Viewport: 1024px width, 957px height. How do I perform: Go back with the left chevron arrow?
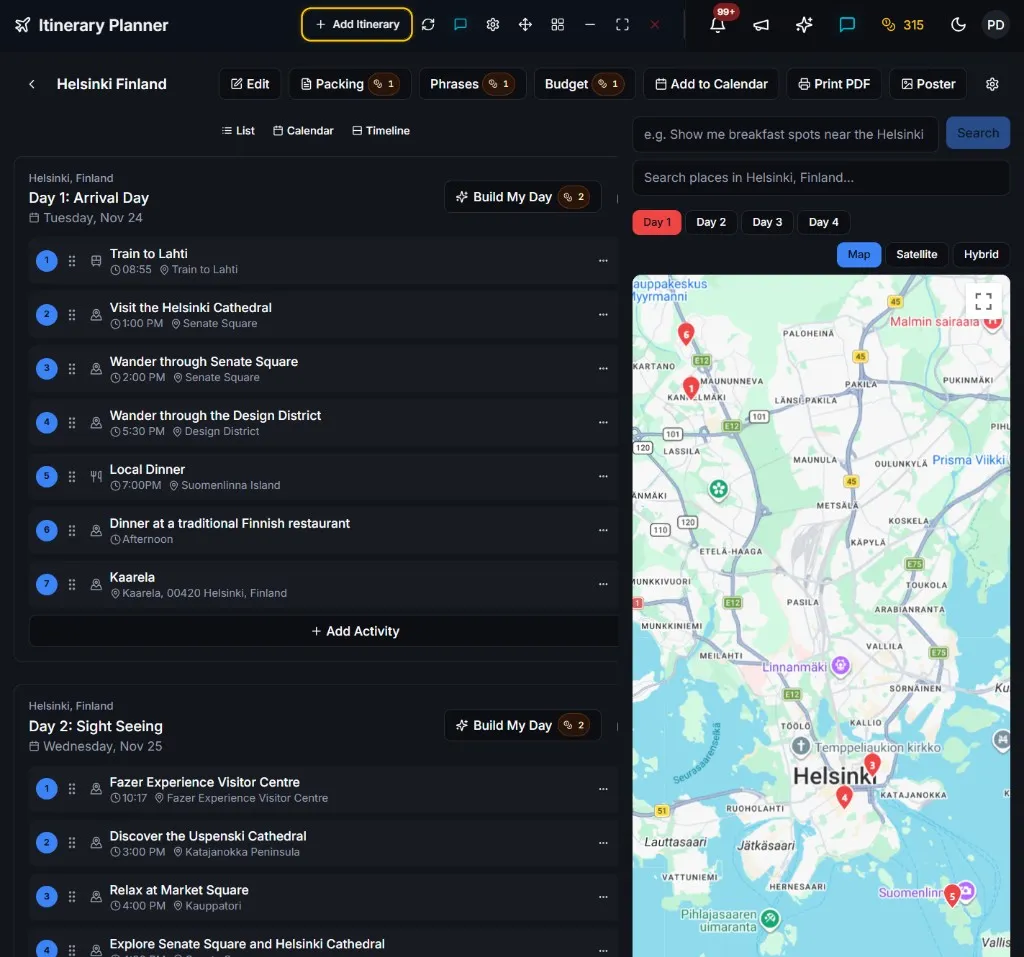pos(32,84)
